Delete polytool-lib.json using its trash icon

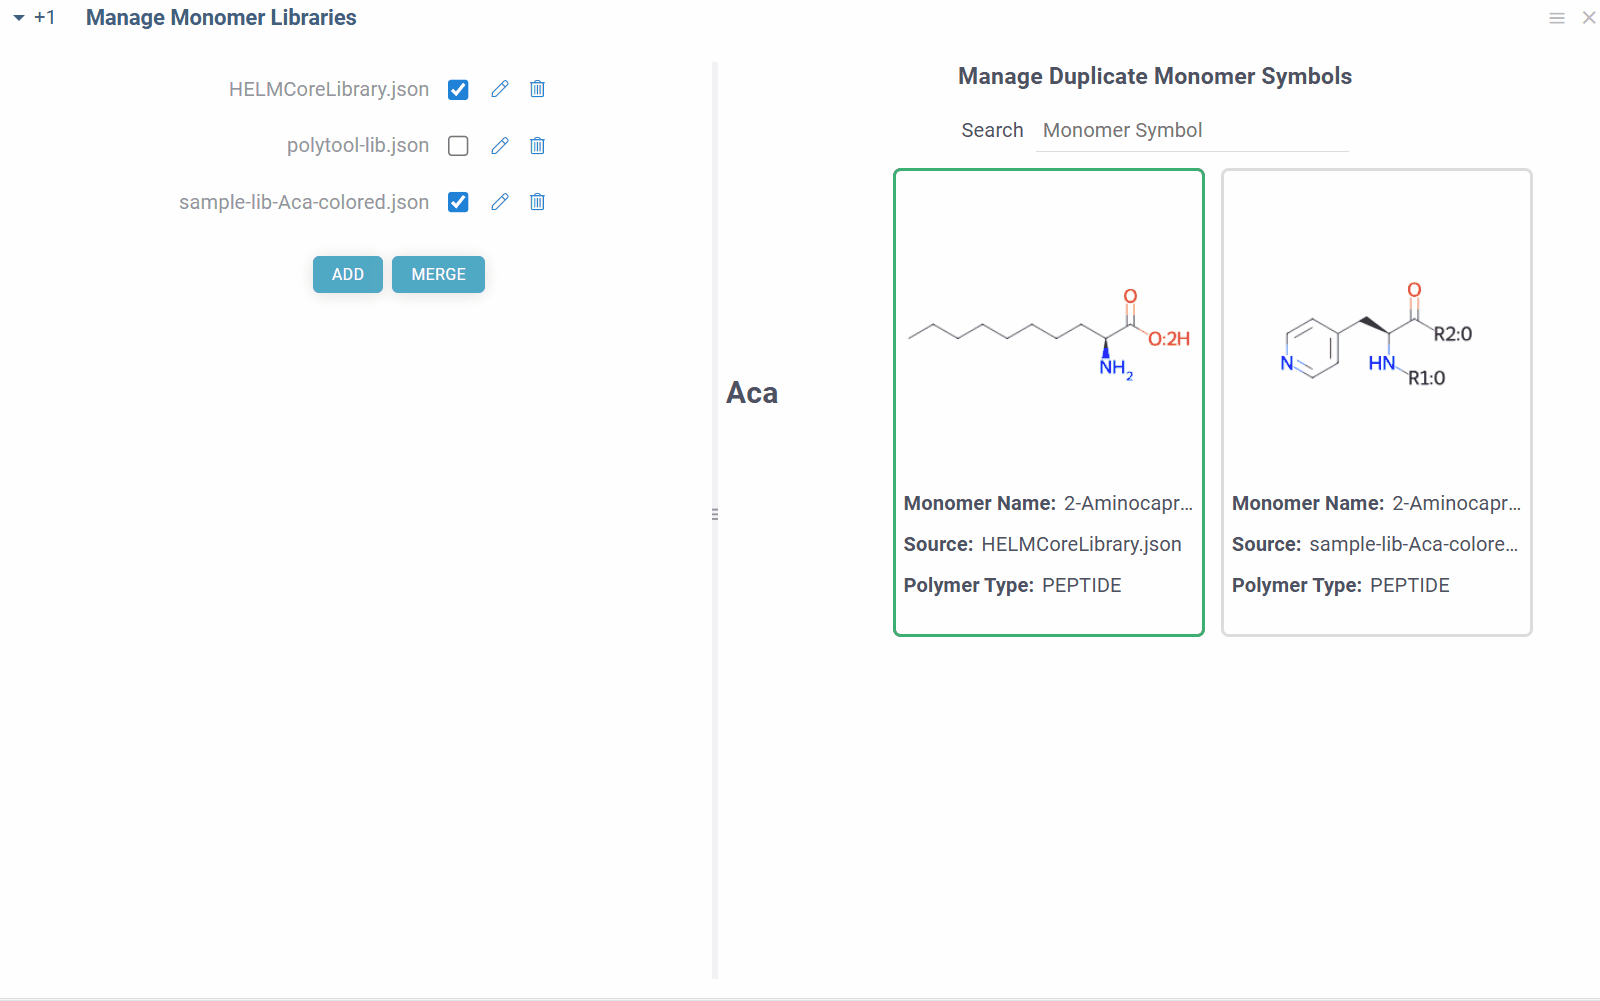[537, 145]
